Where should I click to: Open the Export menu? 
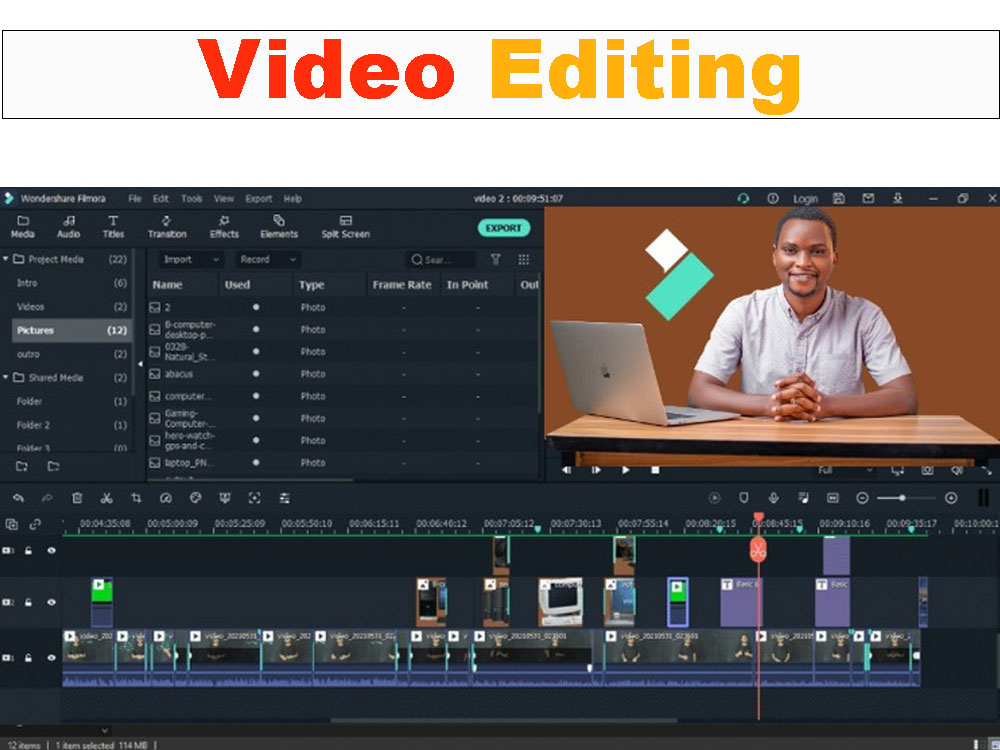pos(258,198)
